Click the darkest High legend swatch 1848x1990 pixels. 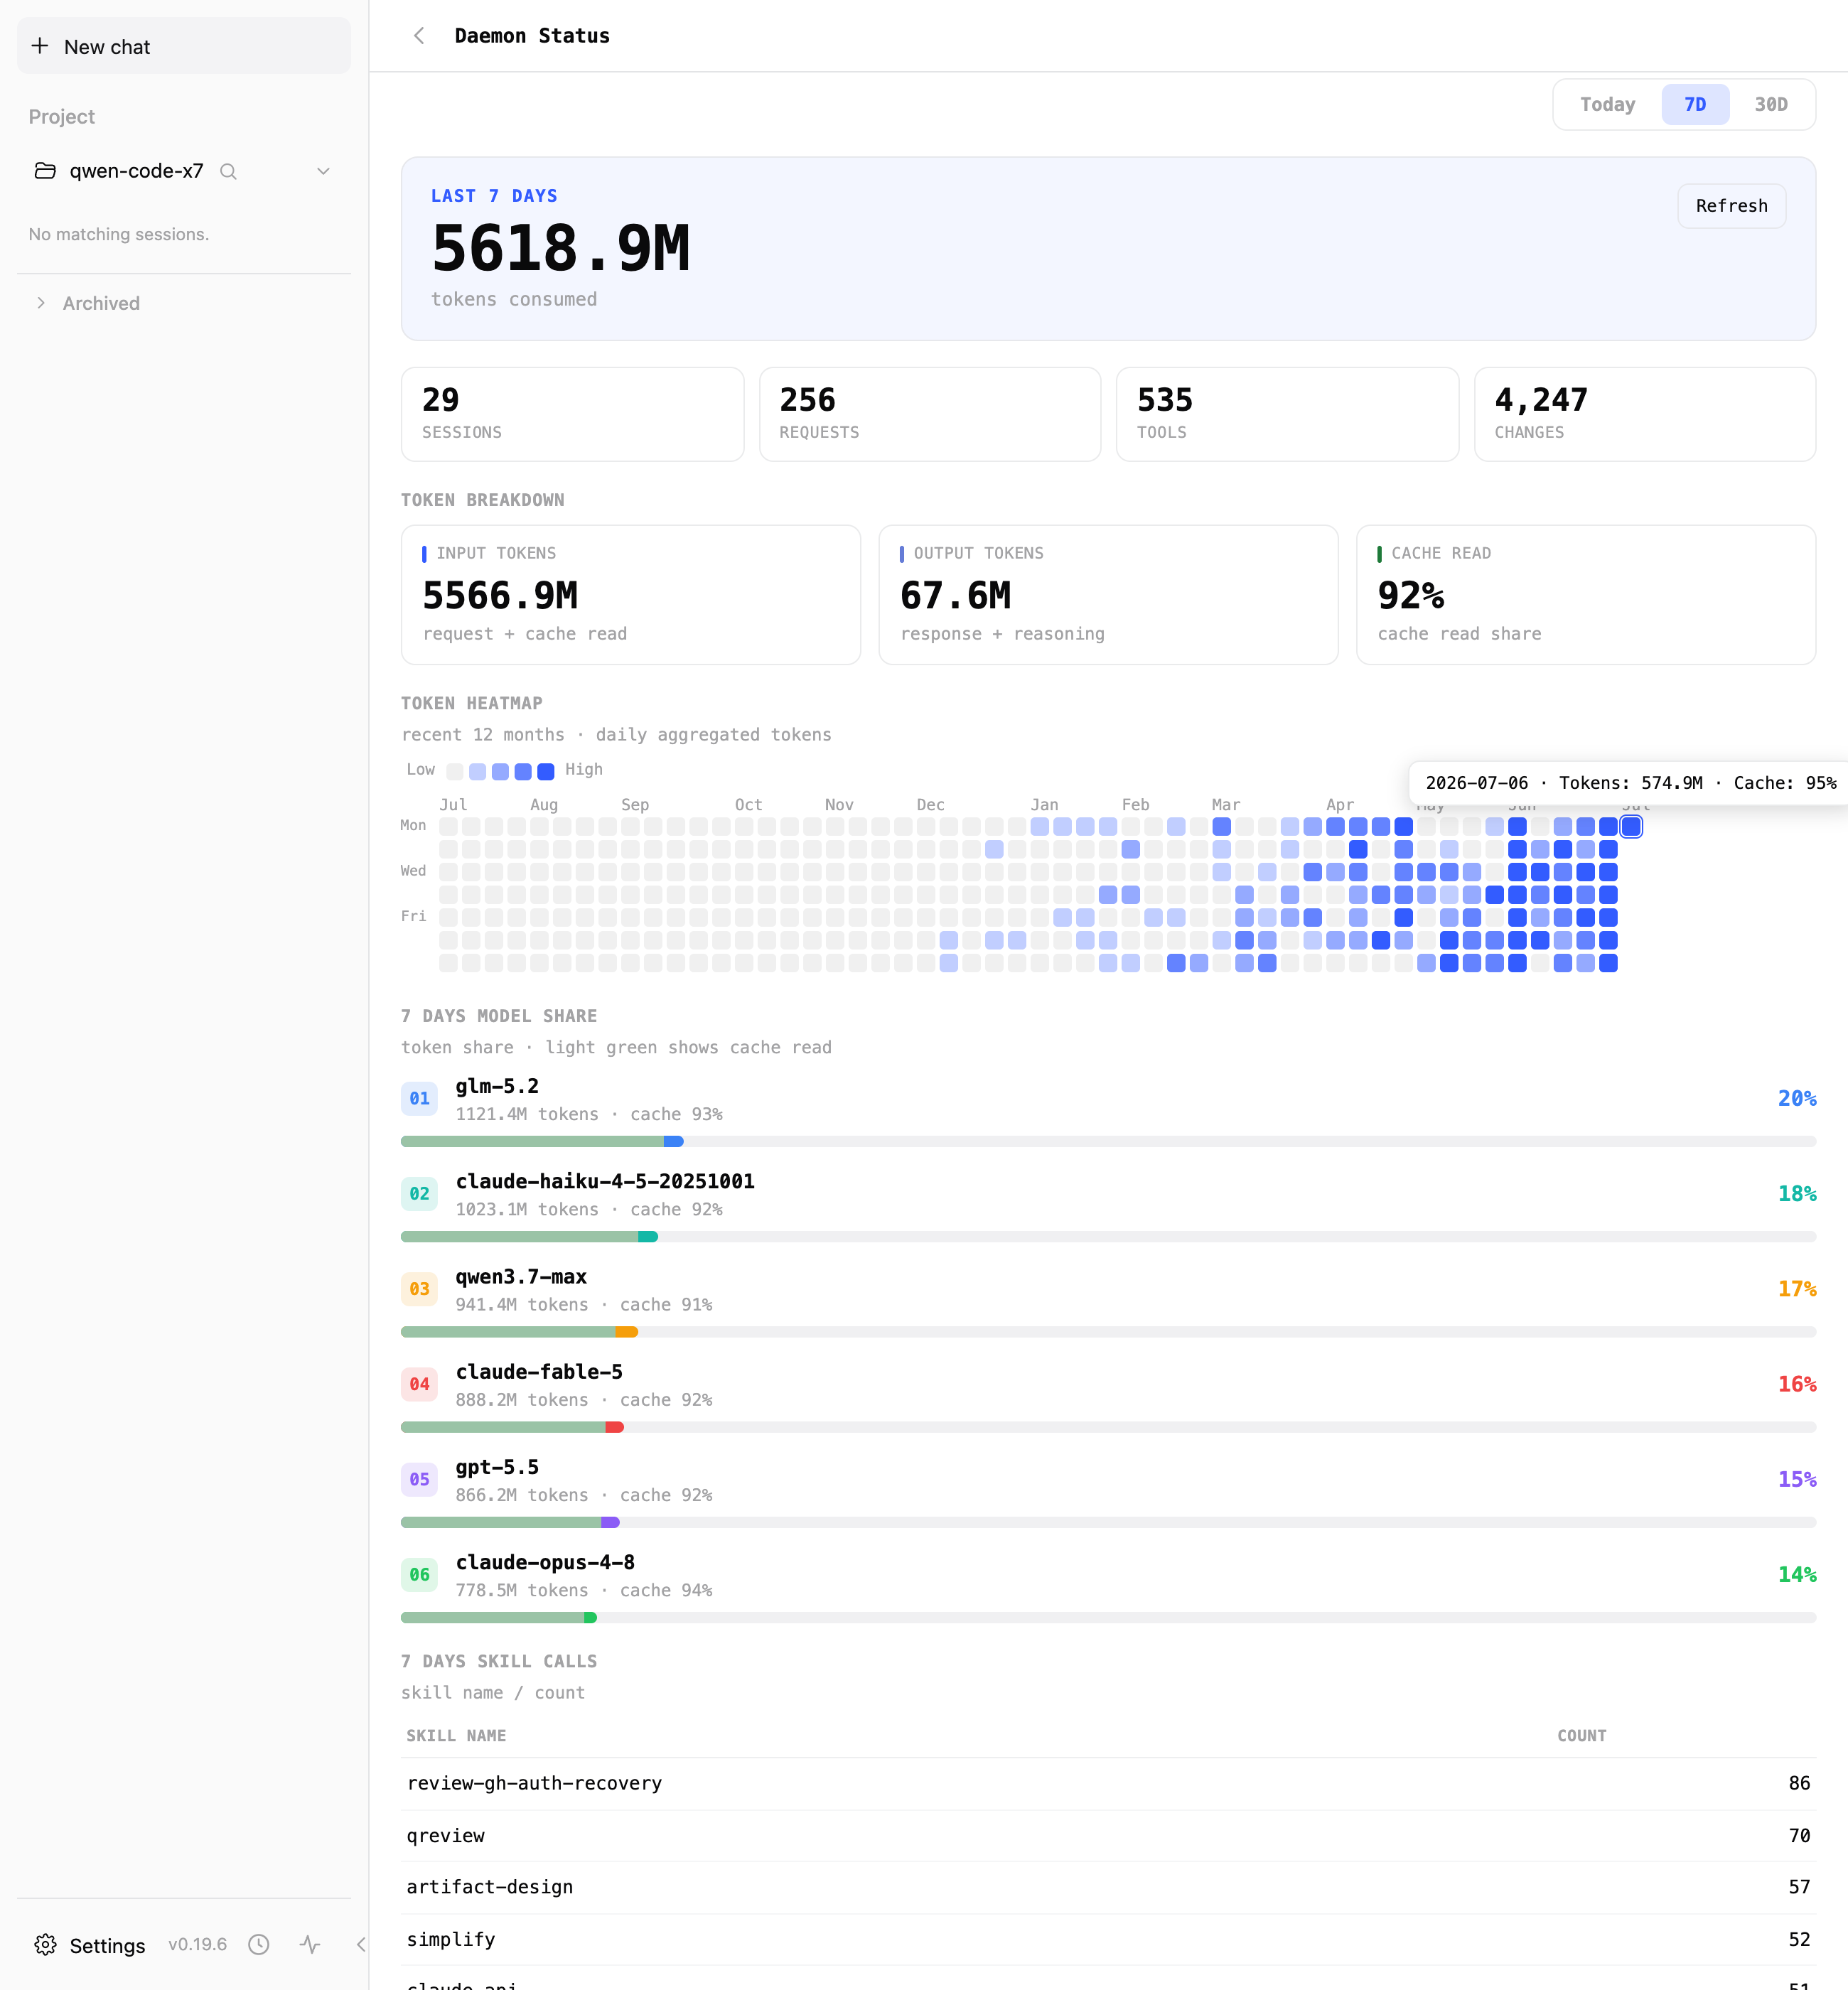(x=545, y=771)
